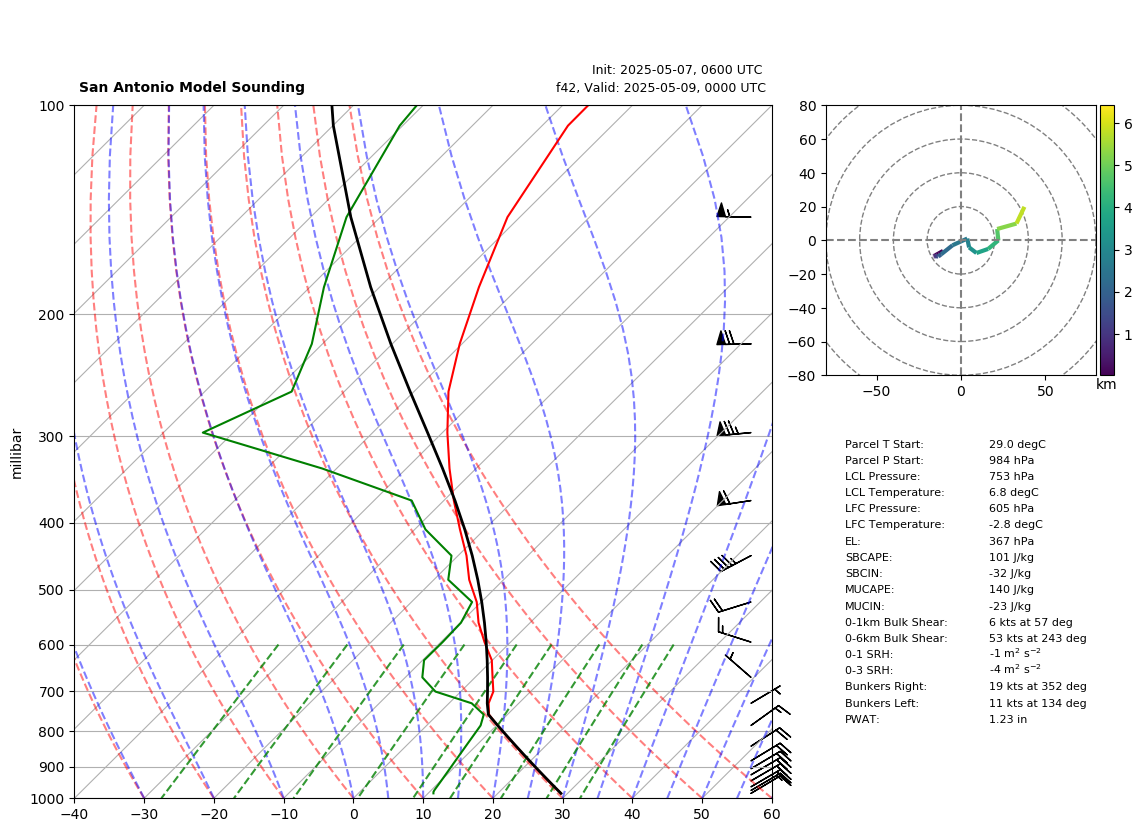Screen dimensions: 1142x832
Task: Click the hodograph −50 x-axis tick label
Action: click(876, 391)
